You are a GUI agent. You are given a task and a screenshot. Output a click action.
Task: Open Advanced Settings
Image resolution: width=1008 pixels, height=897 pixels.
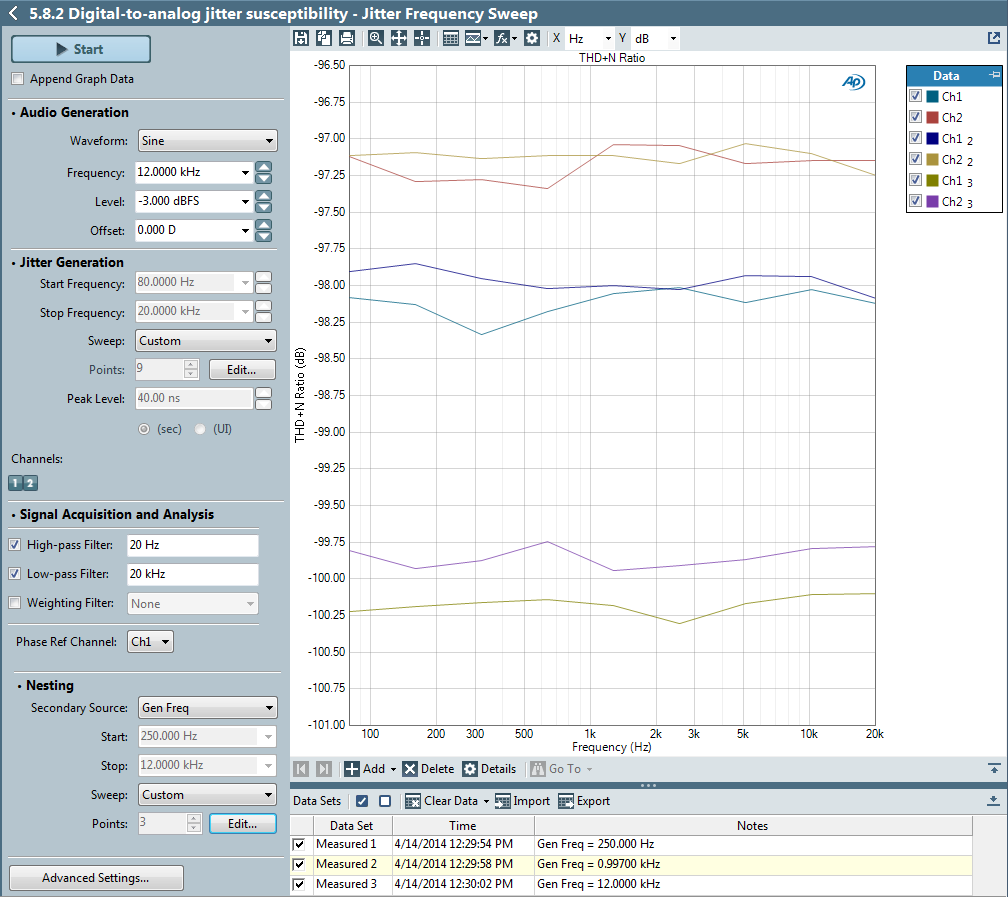tap(96, 878)
